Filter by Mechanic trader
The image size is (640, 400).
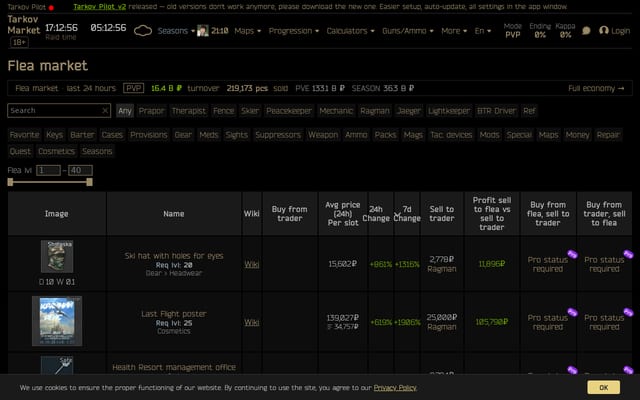[x=336, y=111]
